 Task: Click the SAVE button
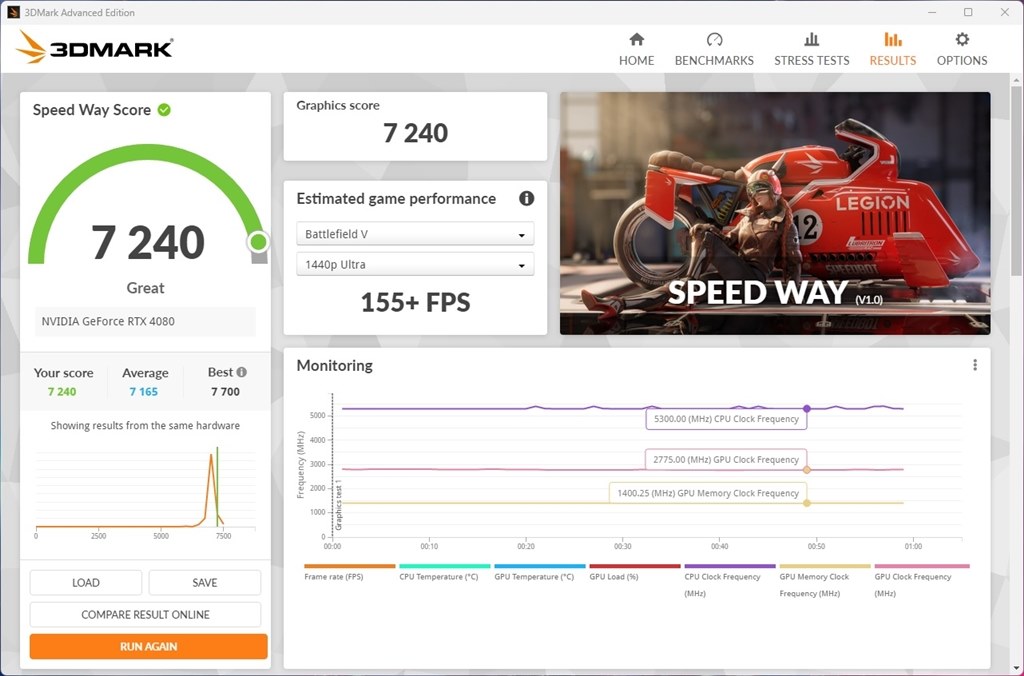click(x=204, y=583)
